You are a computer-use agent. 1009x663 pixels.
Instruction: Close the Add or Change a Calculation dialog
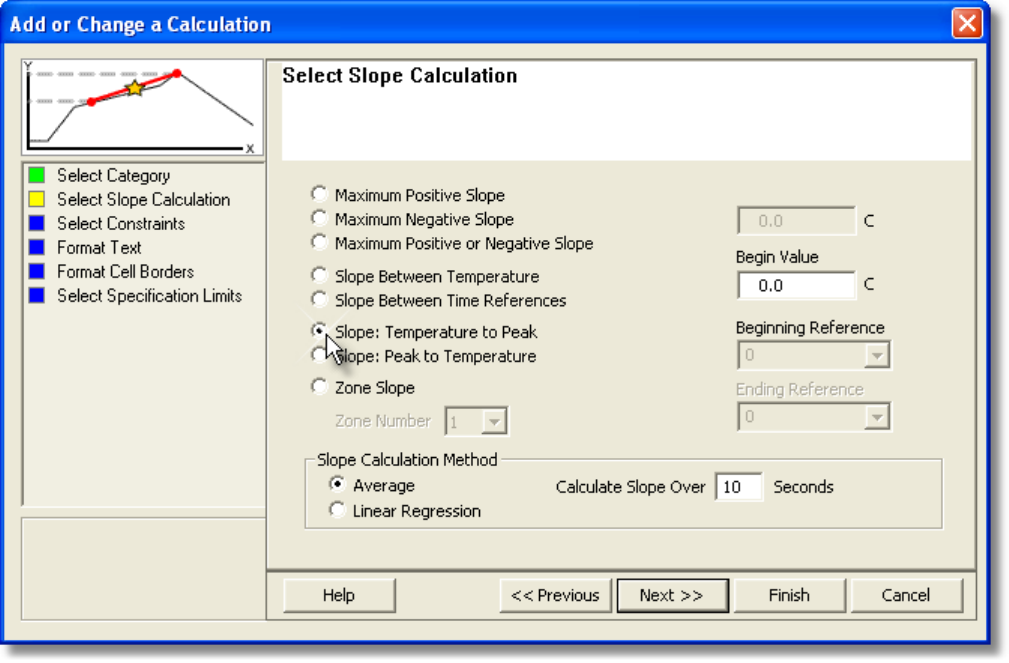(x=965, y=23)
